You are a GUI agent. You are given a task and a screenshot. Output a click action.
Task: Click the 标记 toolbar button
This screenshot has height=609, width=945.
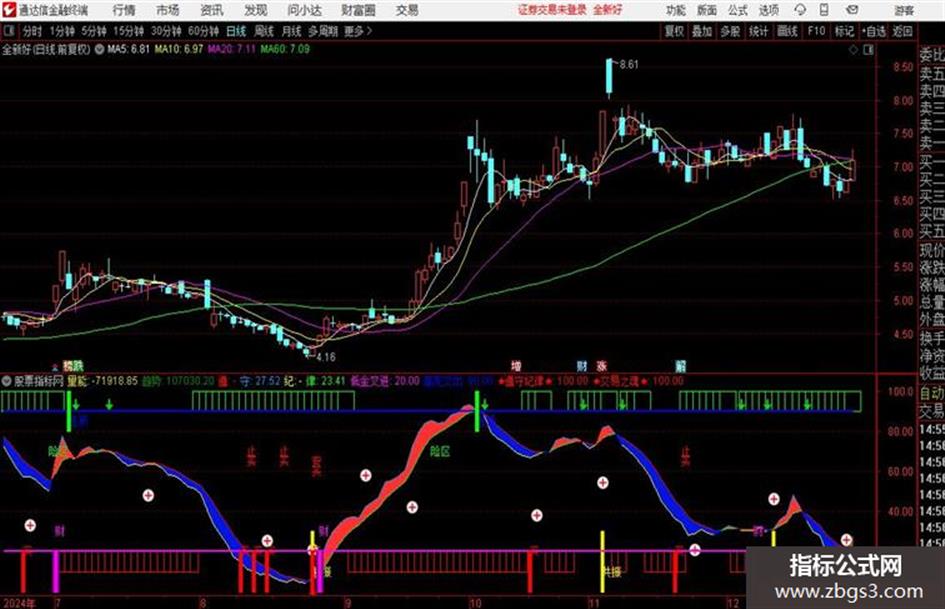tap(844, 31)
